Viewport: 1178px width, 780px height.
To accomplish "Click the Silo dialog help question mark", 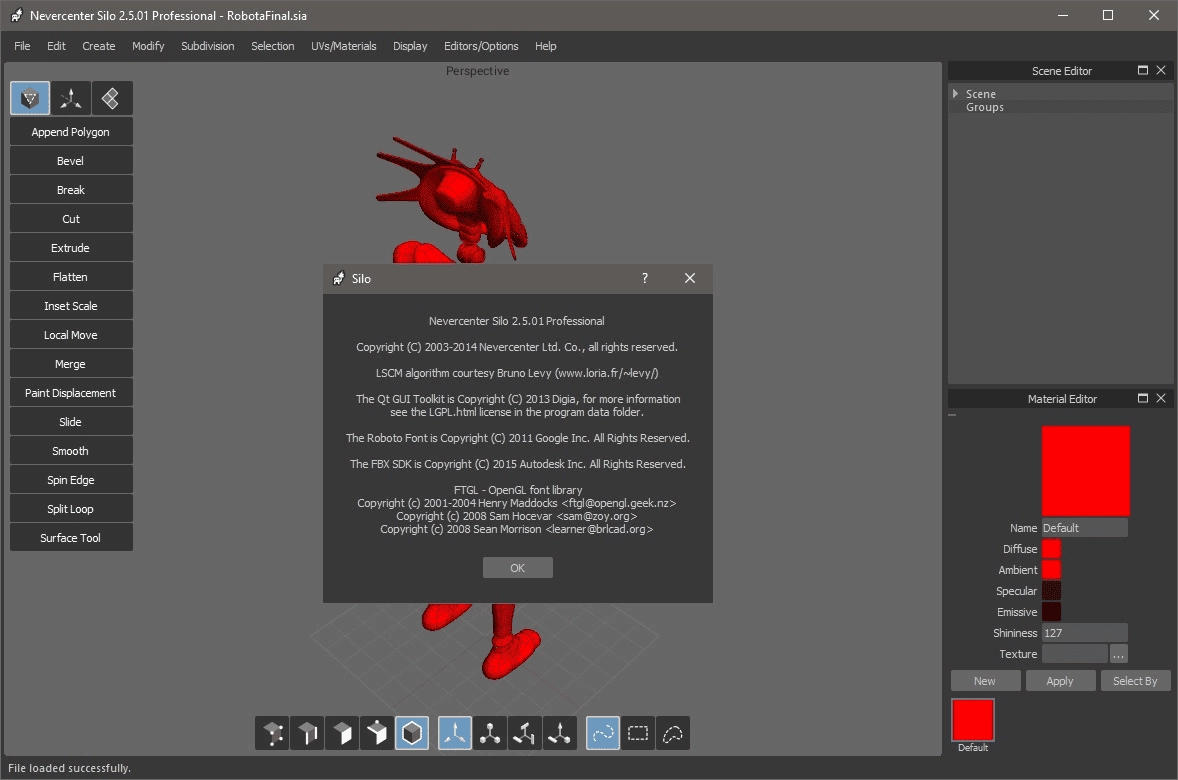I will tap(645, 278).
